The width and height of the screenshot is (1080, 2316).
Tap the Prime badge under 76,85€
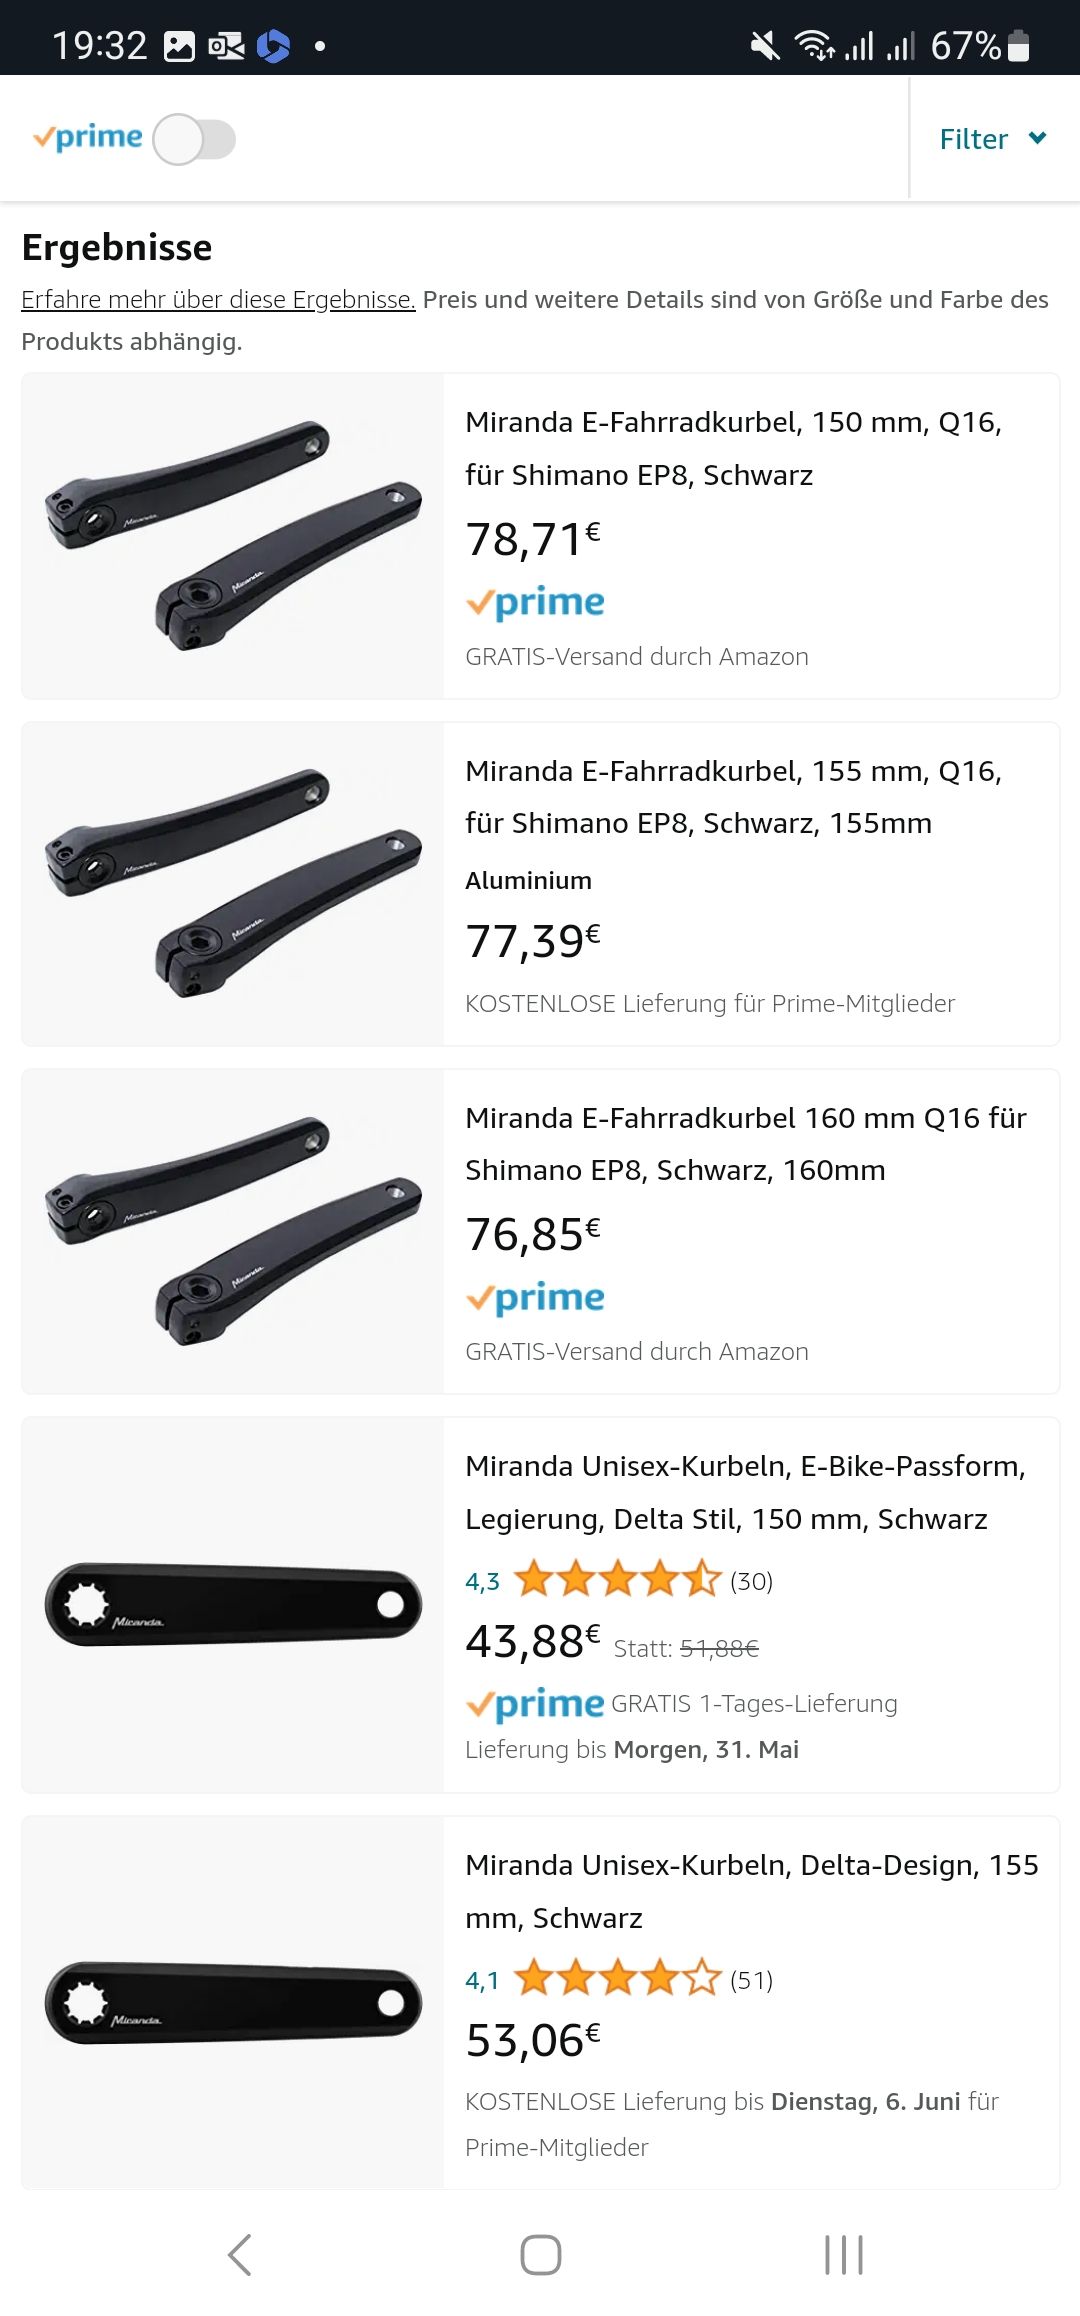click(x=535, y=1298)
